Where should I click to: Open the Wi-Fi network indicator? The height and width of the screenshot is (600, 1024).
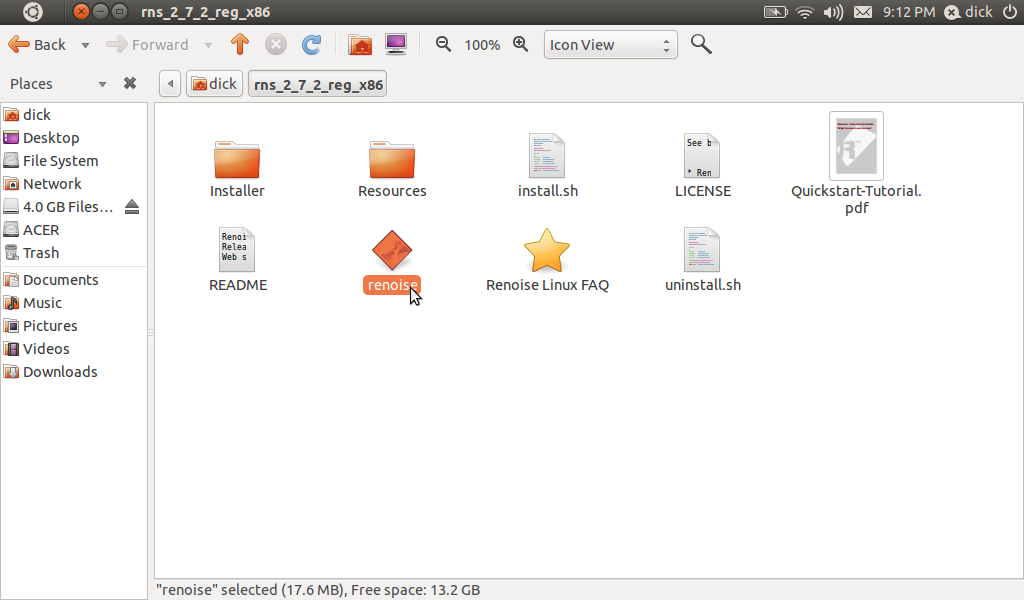805,12
